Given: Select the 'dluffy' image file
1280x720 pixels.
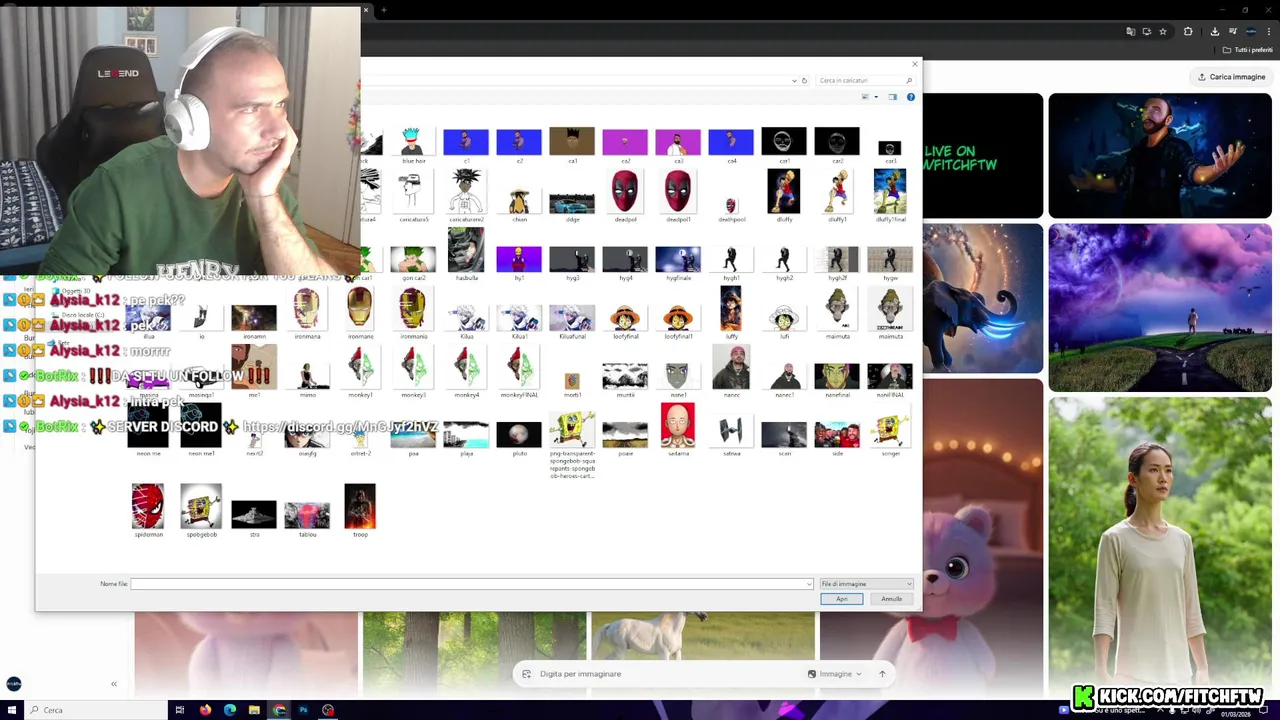Looking at the screenshot, I should pyautogui.click(x=784, y=195).
